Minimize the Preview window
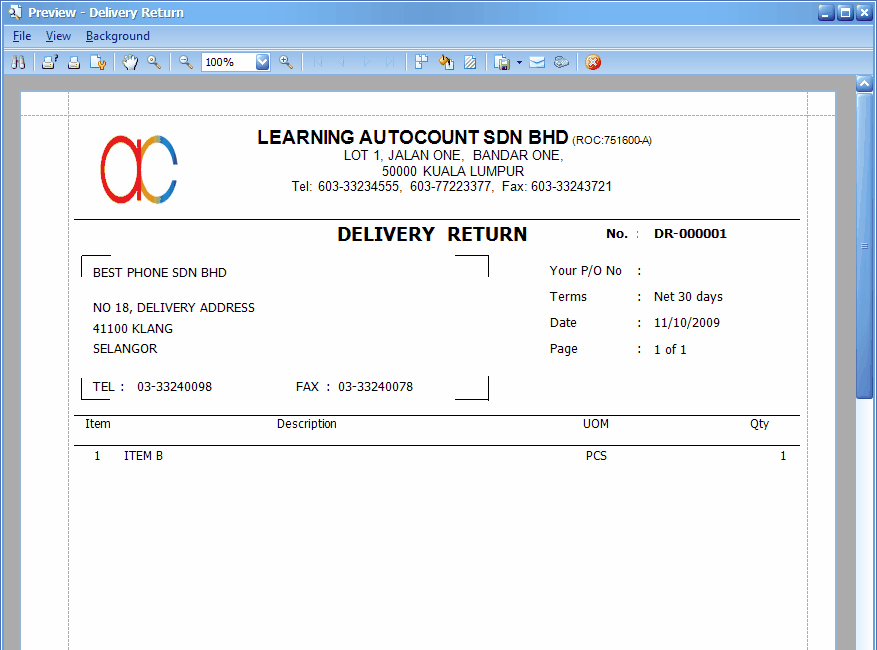Image resolution: width=877 pixels, height=650 pixels. click(x=826, y=12)
